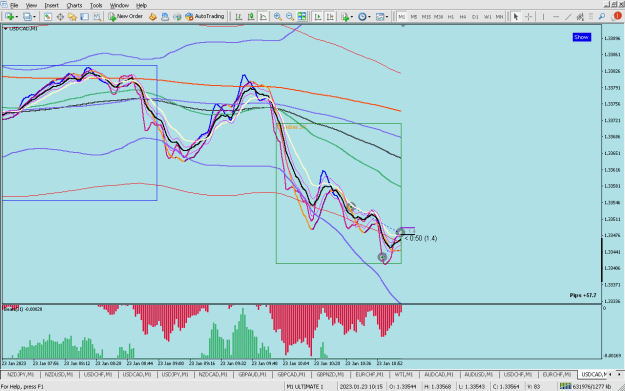The image size is (625, 391).
Task: Select the Equidistant Channel tool
Action: pos(580,17)
